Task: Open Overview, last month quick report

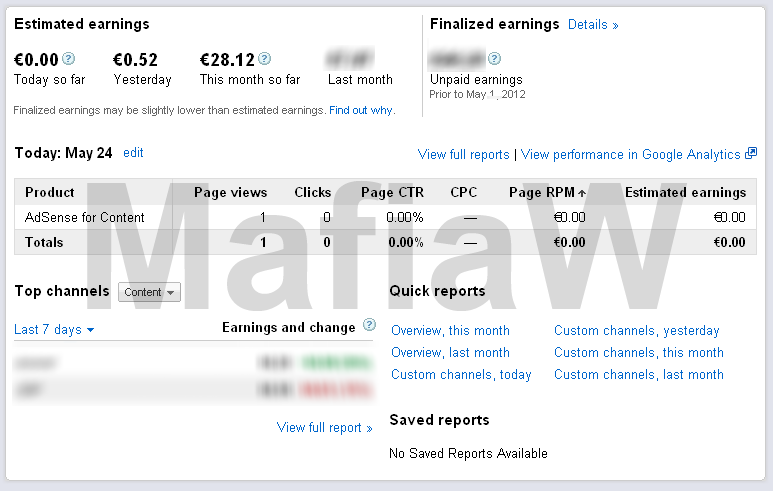Action: pyautogui.click(x=450, y=353)
